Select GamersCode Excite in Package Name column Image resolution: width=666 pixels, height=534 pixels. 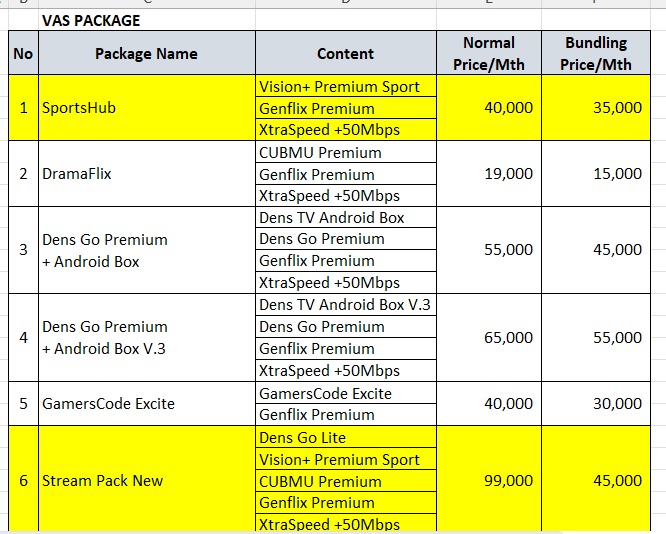pos(146,404)
